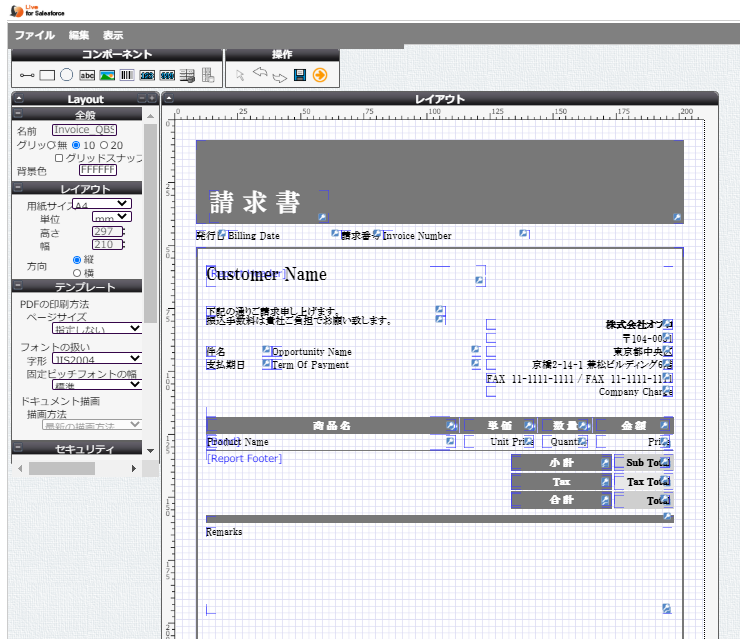Viewport: 740px width, 639px height.
Task: Insert an image component from toolbar
Action: 107,75
